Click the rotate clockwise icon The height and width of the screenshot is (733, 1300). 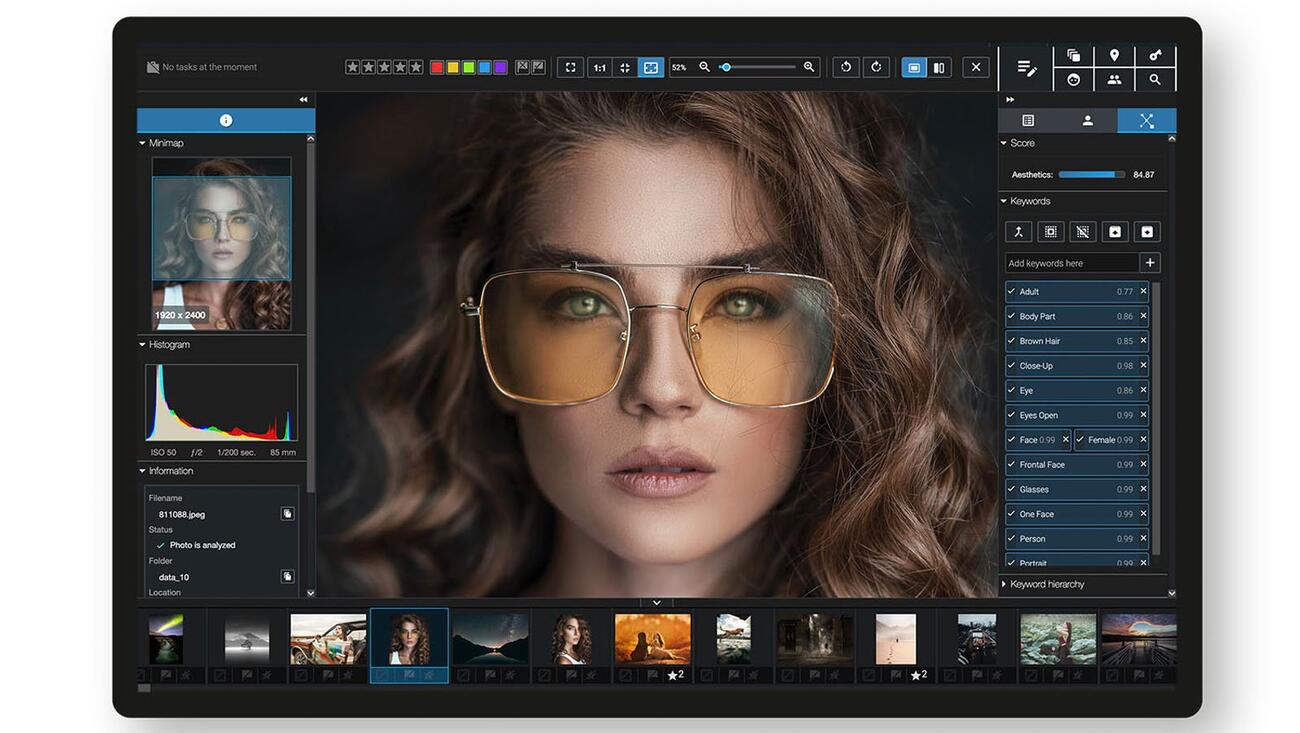tap(876, 67)
